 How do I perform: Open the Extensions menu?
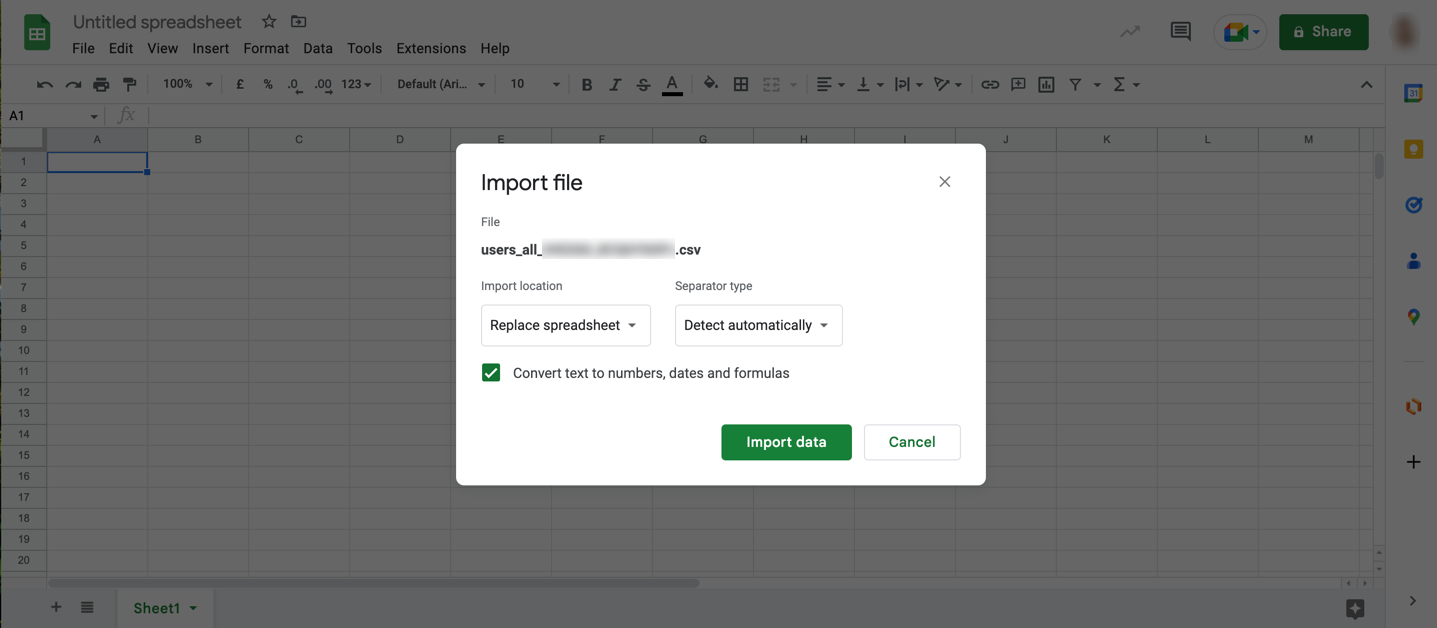pyautogui.click(x=431, y=48)
